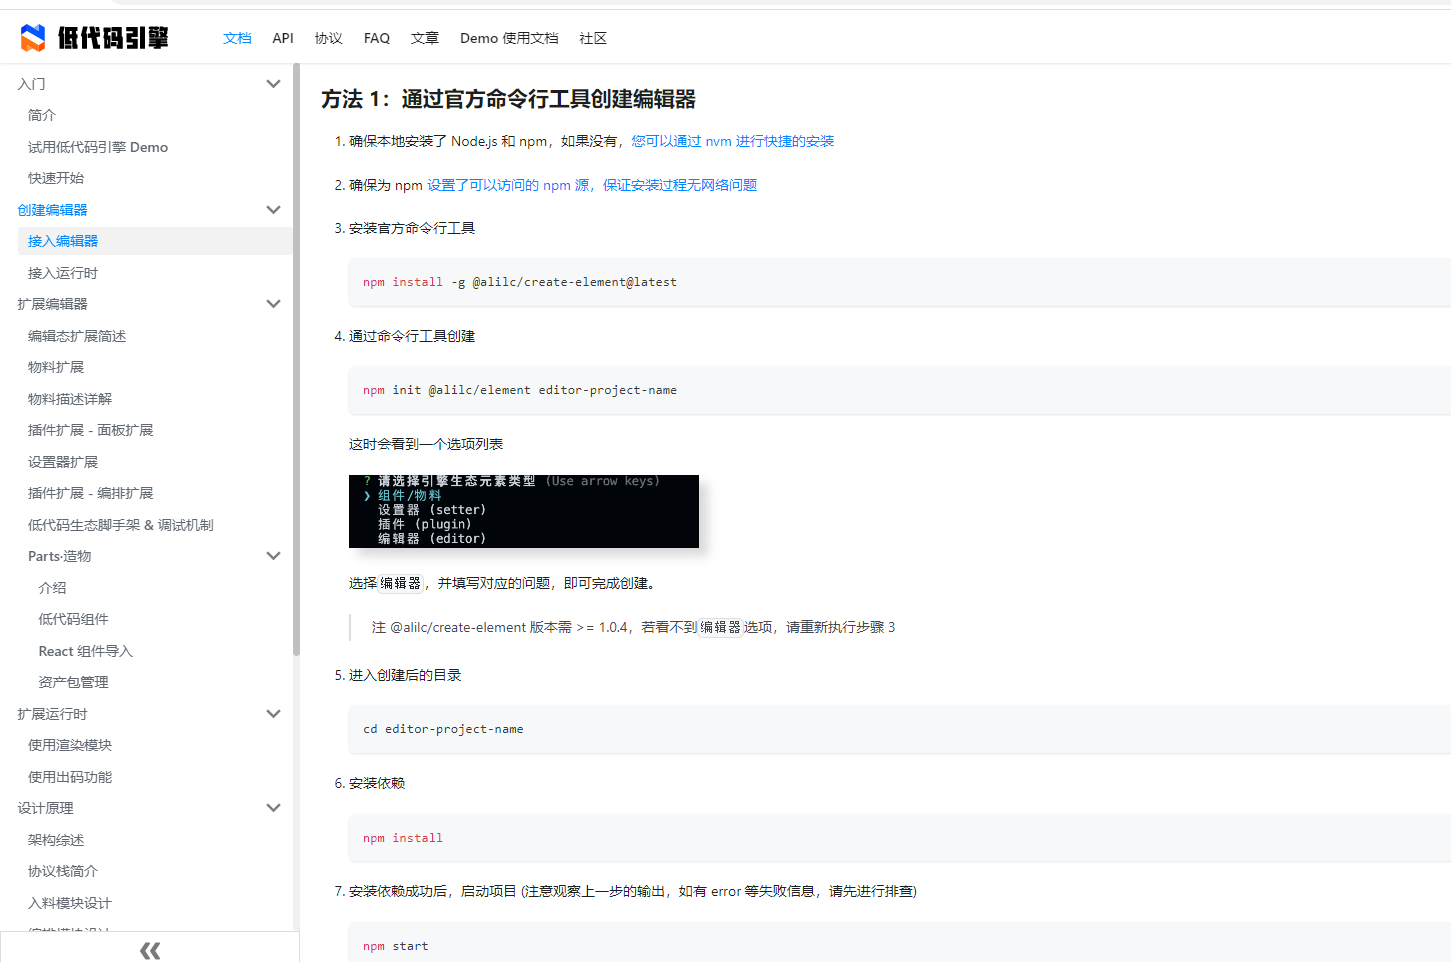Open 低代码生态脚手架 & 调试机制 page
Screen dimensions: 1451x962
tap(121, 525)
